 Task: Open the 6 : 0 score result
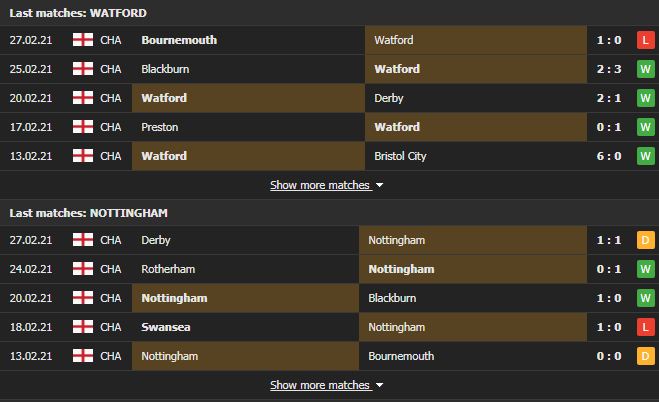coord(609,156)
